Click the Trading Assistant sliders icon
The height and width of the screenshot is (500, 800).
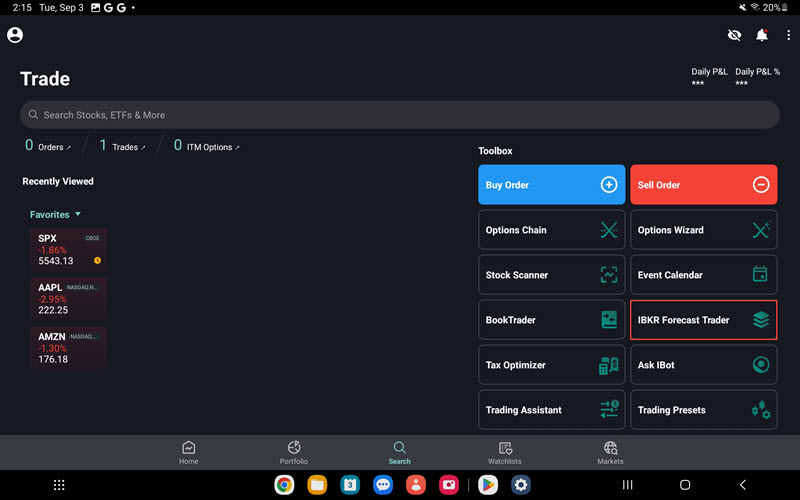click(609, 409)
